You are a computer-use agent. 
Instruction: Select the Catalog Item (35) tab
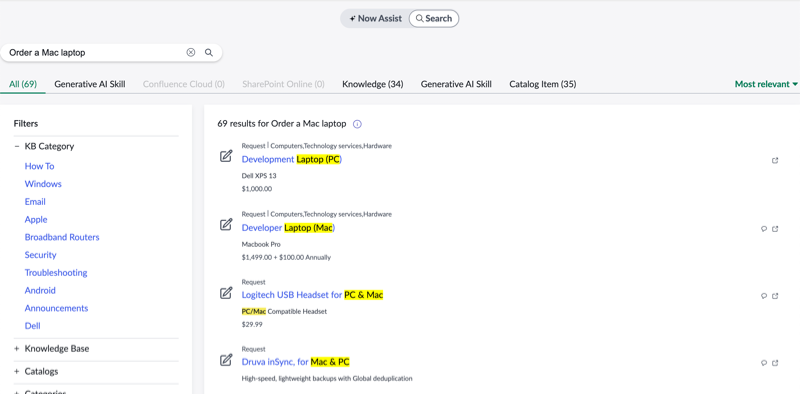(x=543, y=84)
